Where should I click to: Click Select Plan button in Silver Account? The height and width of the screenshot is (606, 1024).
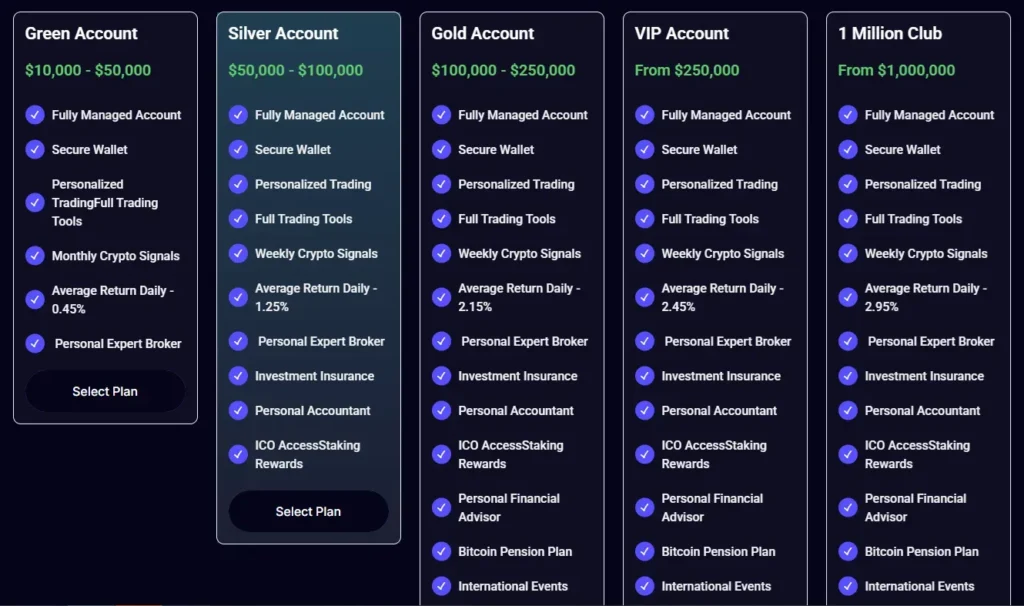coord(308,511)
